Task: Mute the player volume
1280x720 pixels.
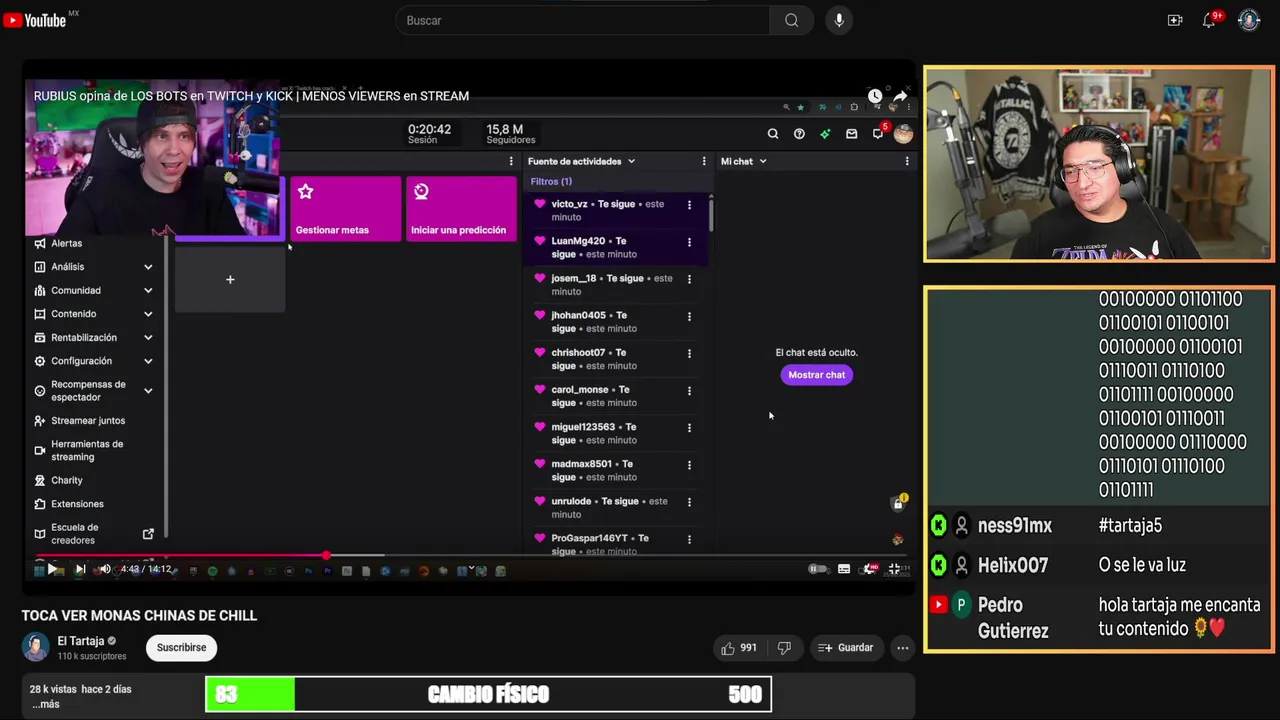Action: (105, 569)
